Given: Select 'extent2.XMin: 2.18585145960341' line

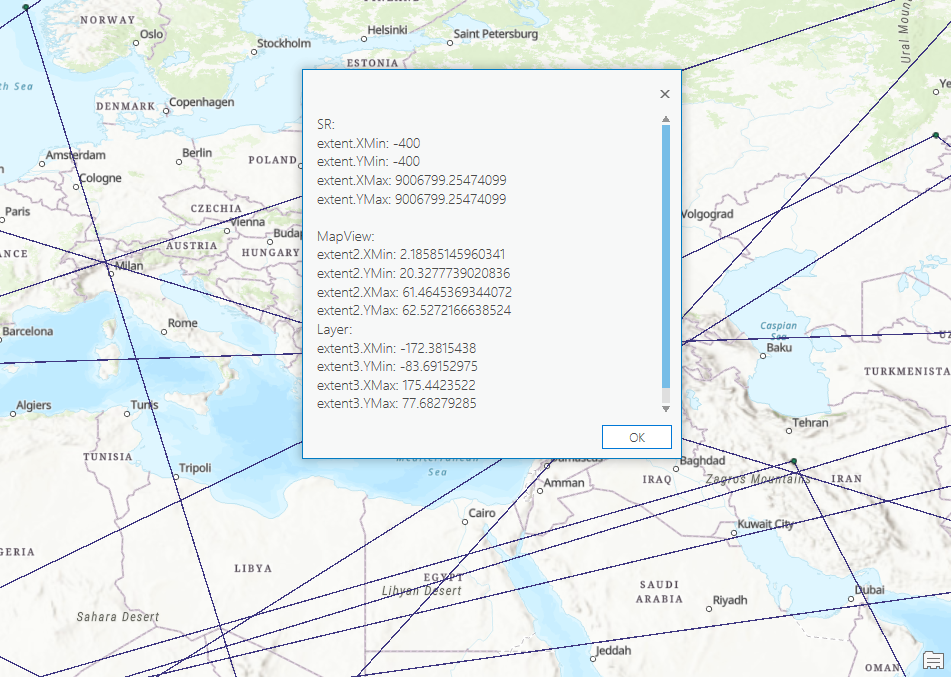Looking at the screenshot, I should [411, 254].
